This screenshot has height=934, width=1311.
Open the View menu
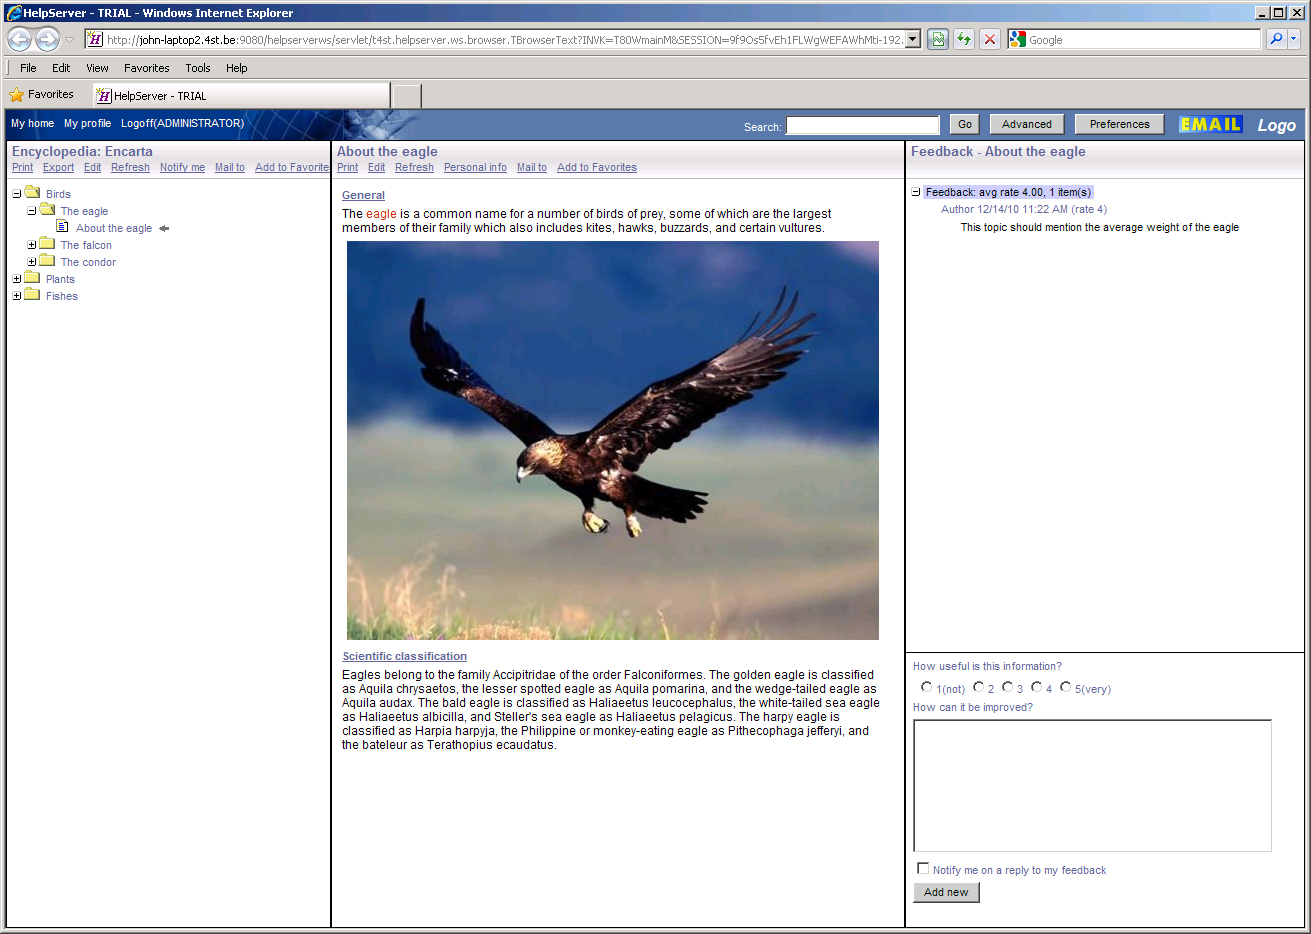(97, 68)
